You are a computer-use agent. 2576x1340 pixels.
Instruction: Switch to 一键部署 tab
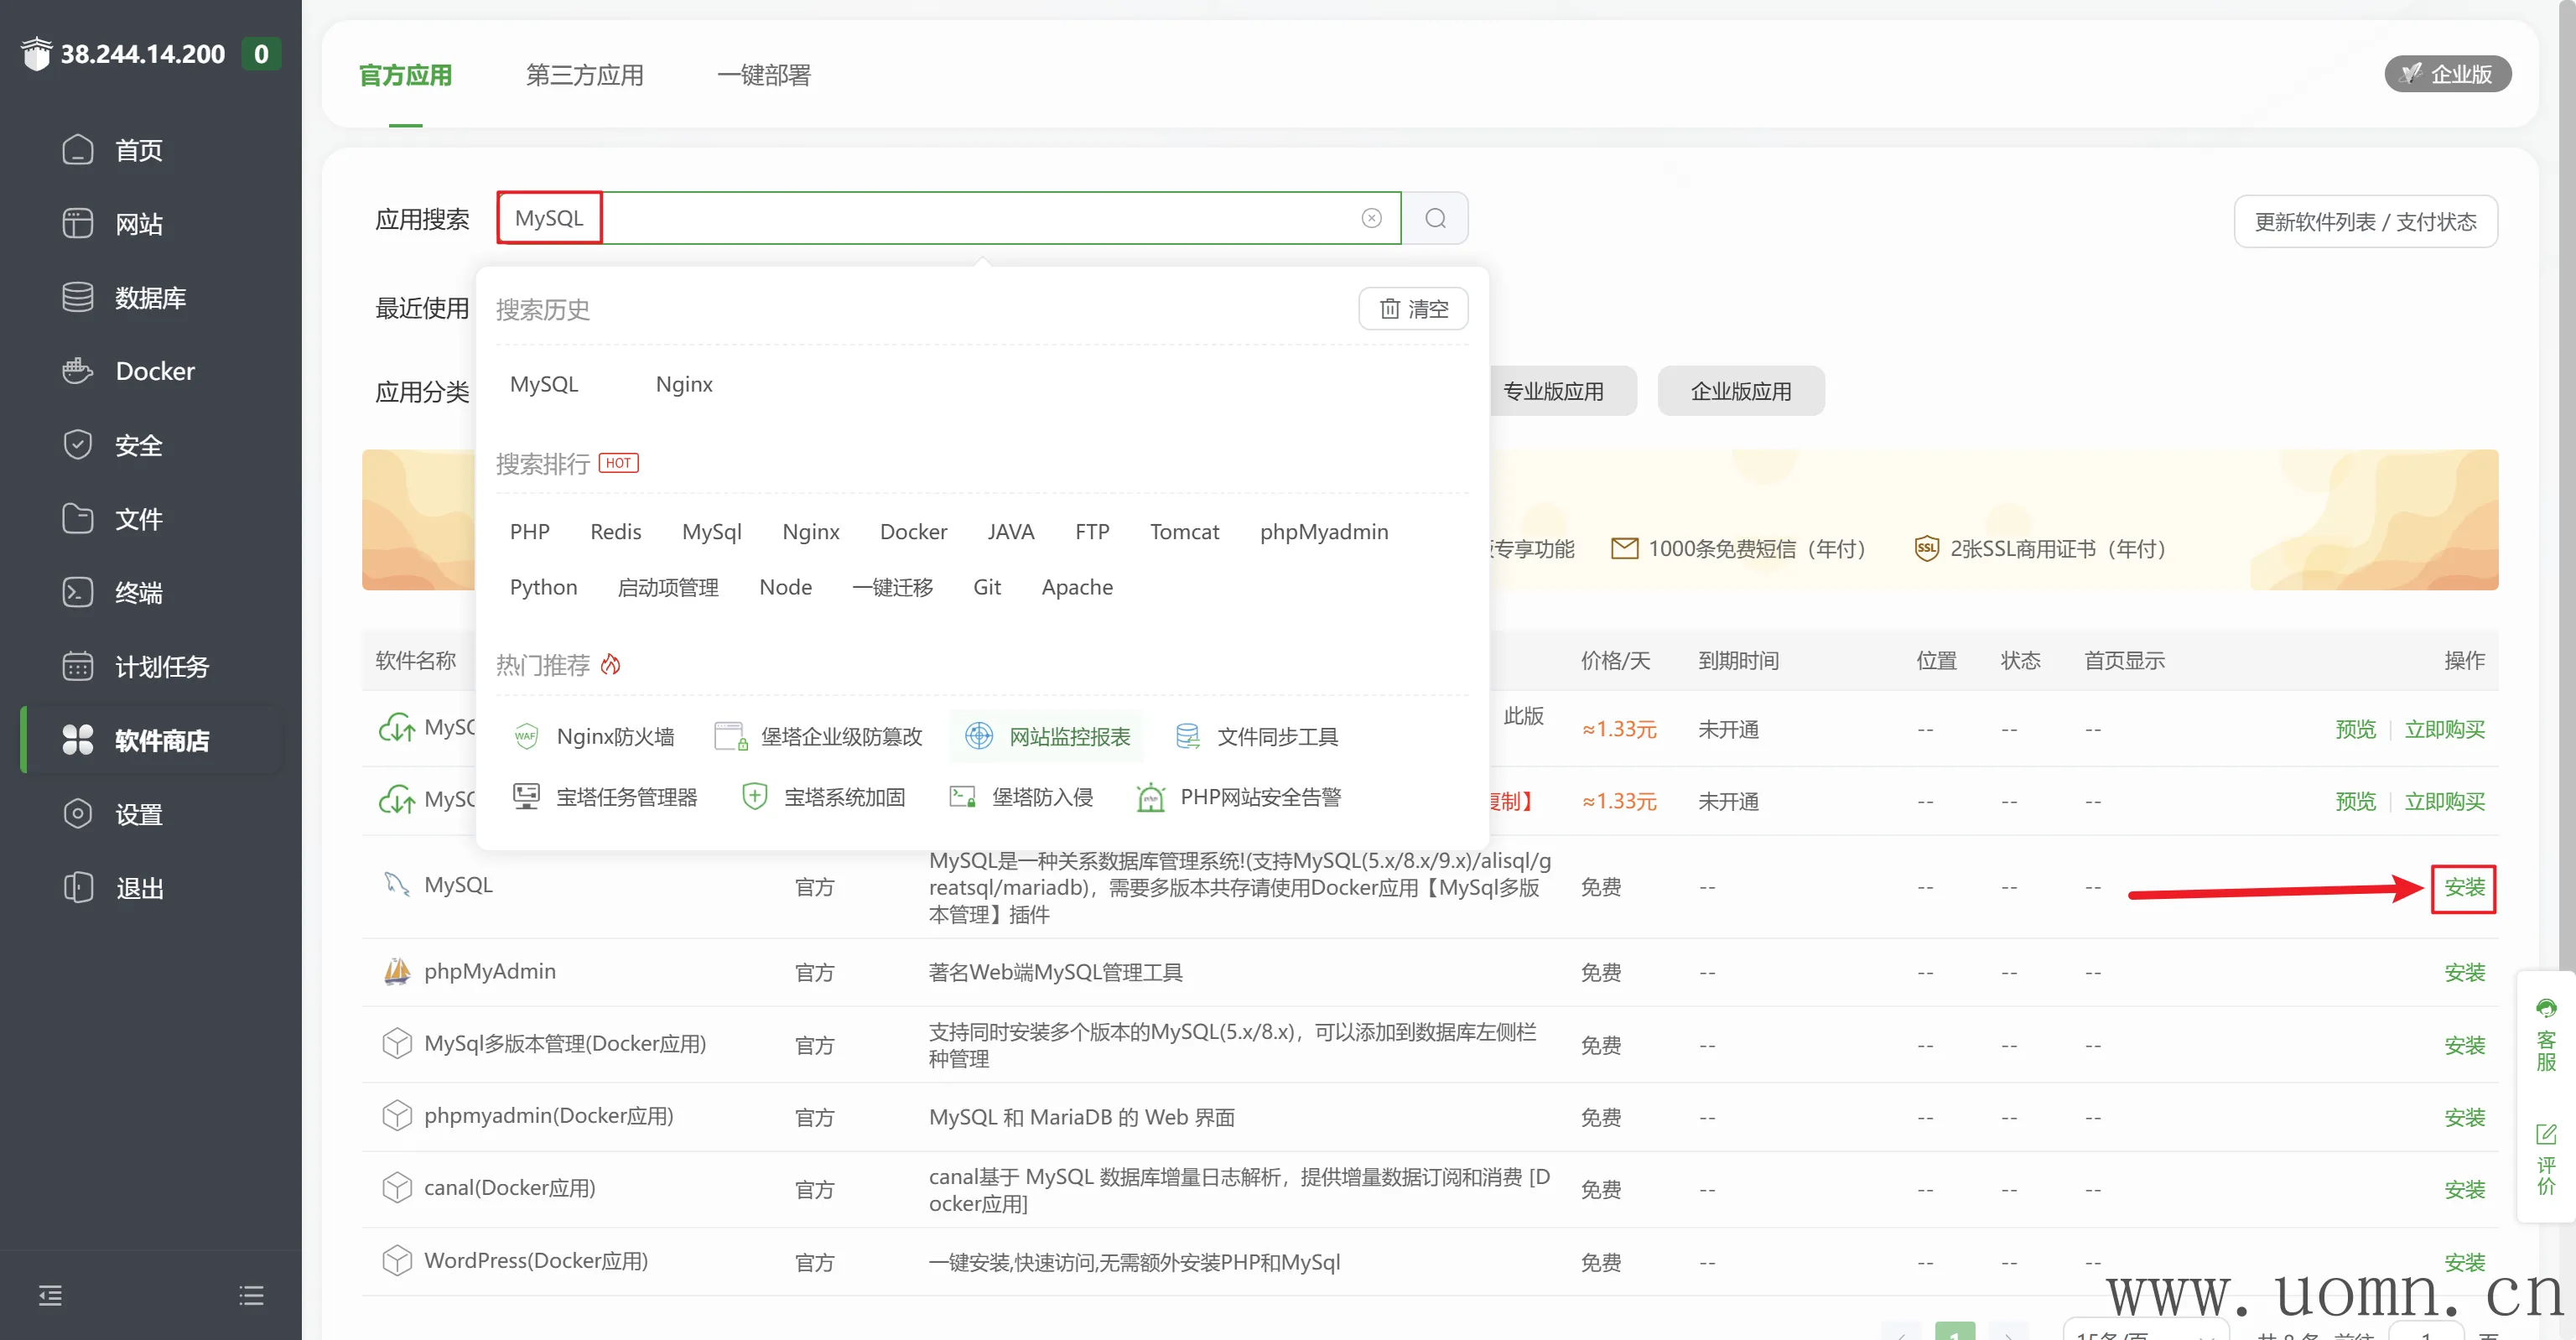[x=763, y=75]
